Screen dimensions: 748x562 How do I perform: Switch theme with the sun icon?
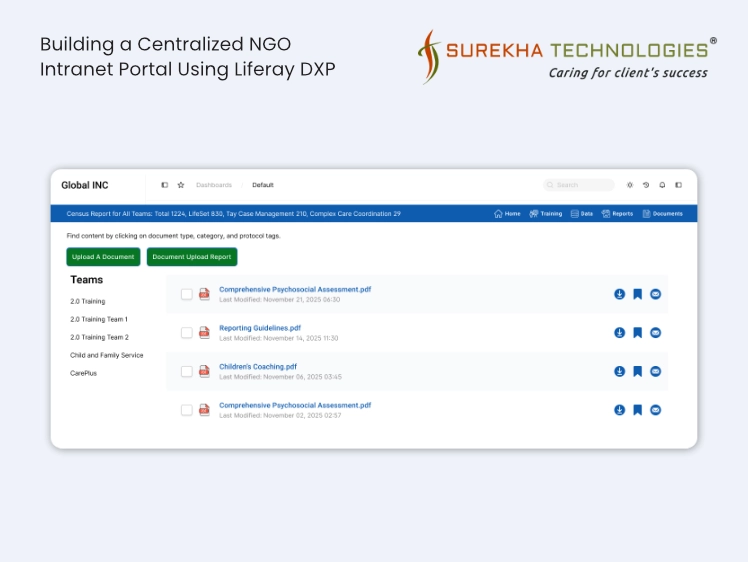[x=630, y=185]
